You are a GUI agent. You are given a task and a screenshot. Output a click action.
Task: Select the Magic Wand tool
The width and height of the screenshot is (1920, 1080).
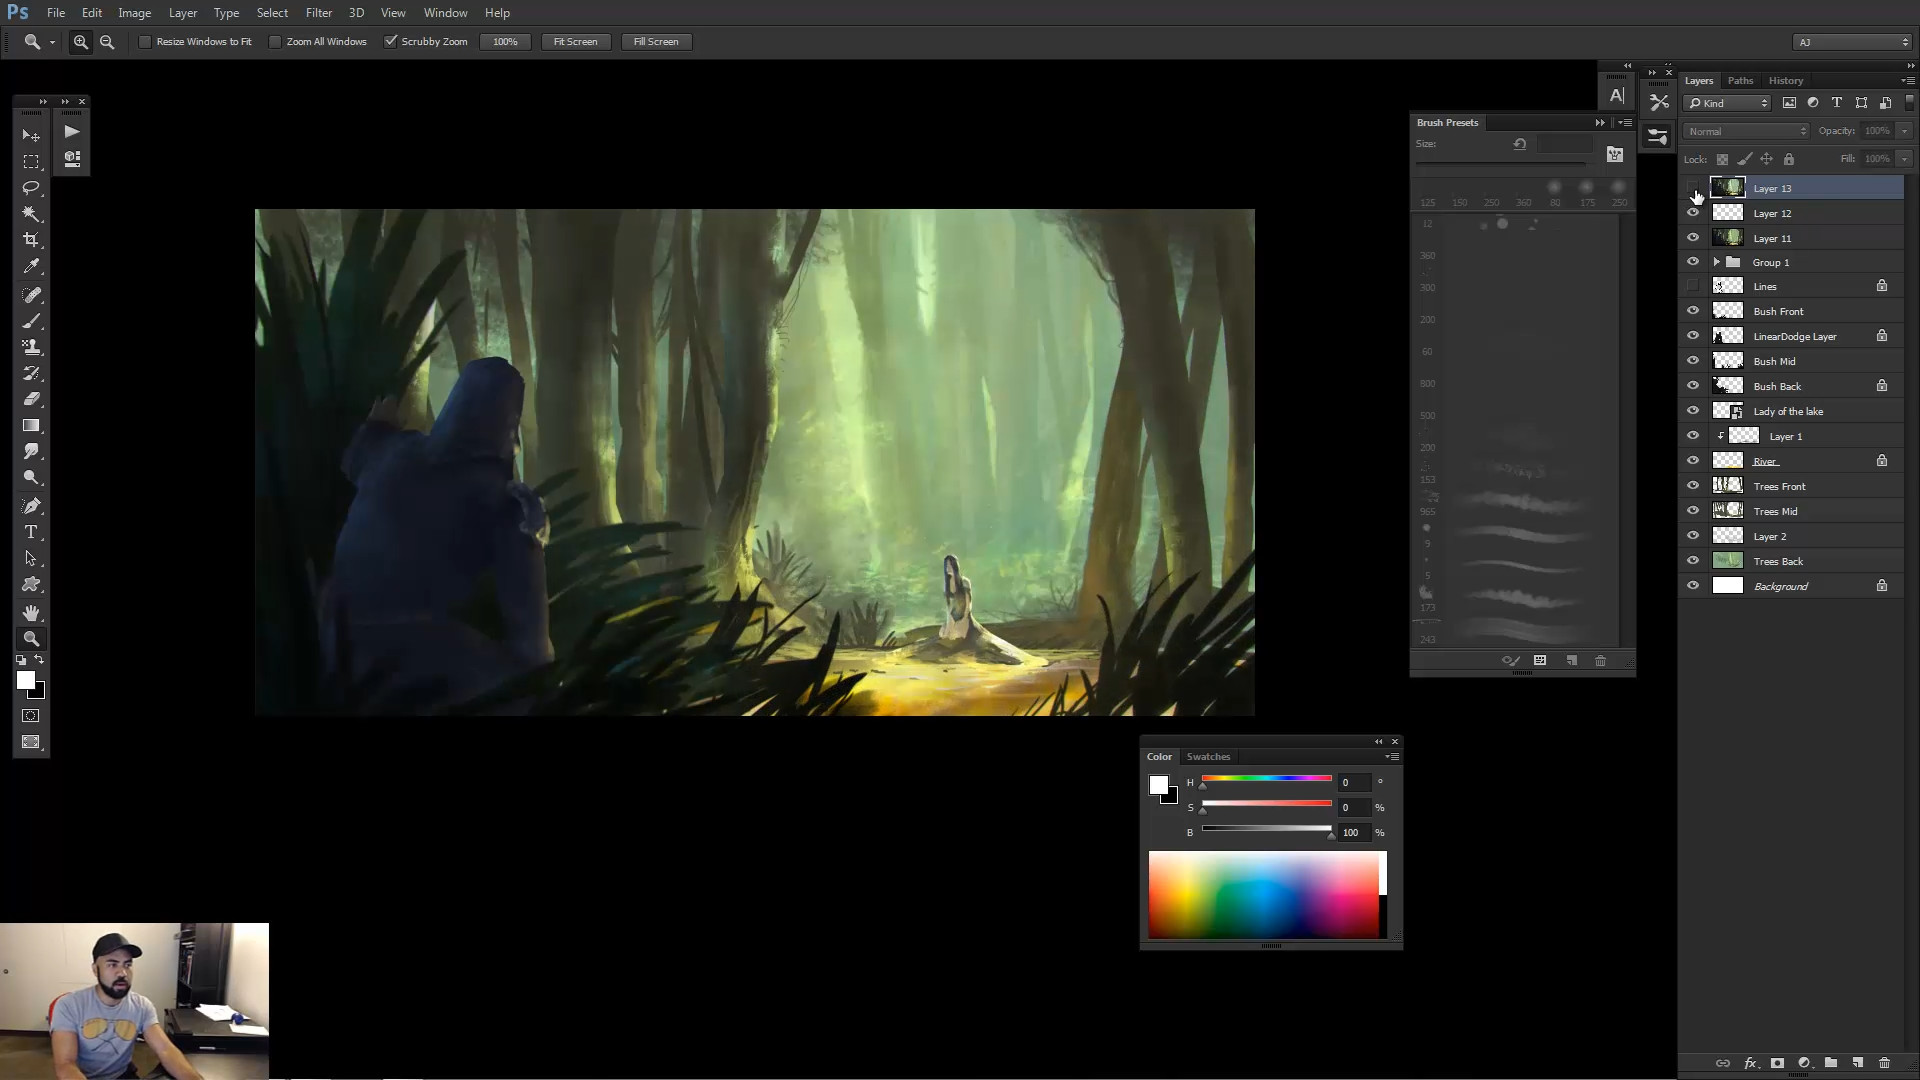31,214
